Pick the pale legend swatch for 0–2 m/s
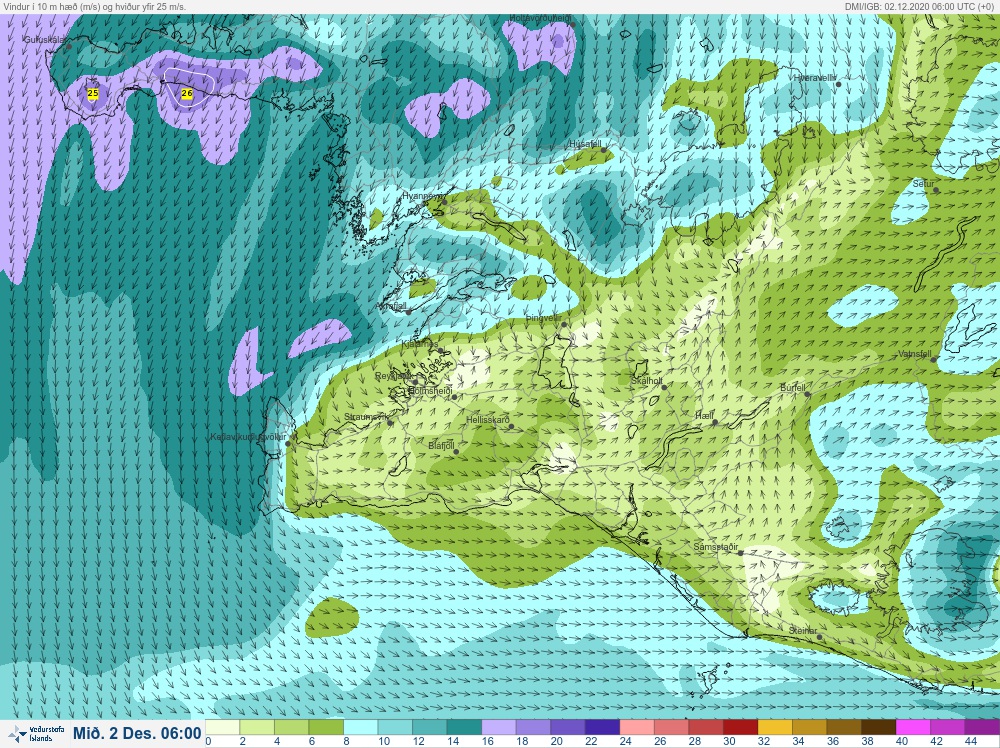 [x=223, y=728]
